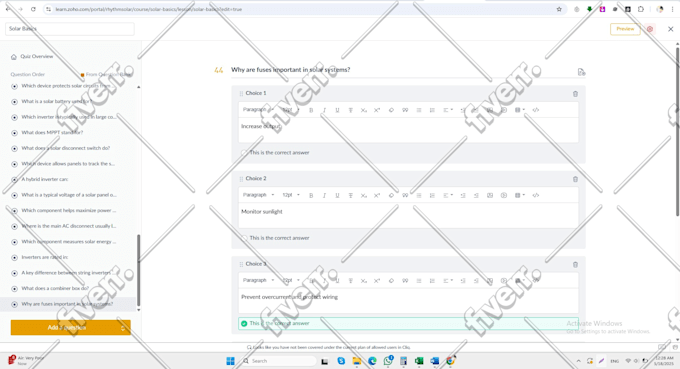The width and height of the screenshot is (680, 369).
Task: Insert numbered list in Choice 2 toolbar
Action: [432, 196]
